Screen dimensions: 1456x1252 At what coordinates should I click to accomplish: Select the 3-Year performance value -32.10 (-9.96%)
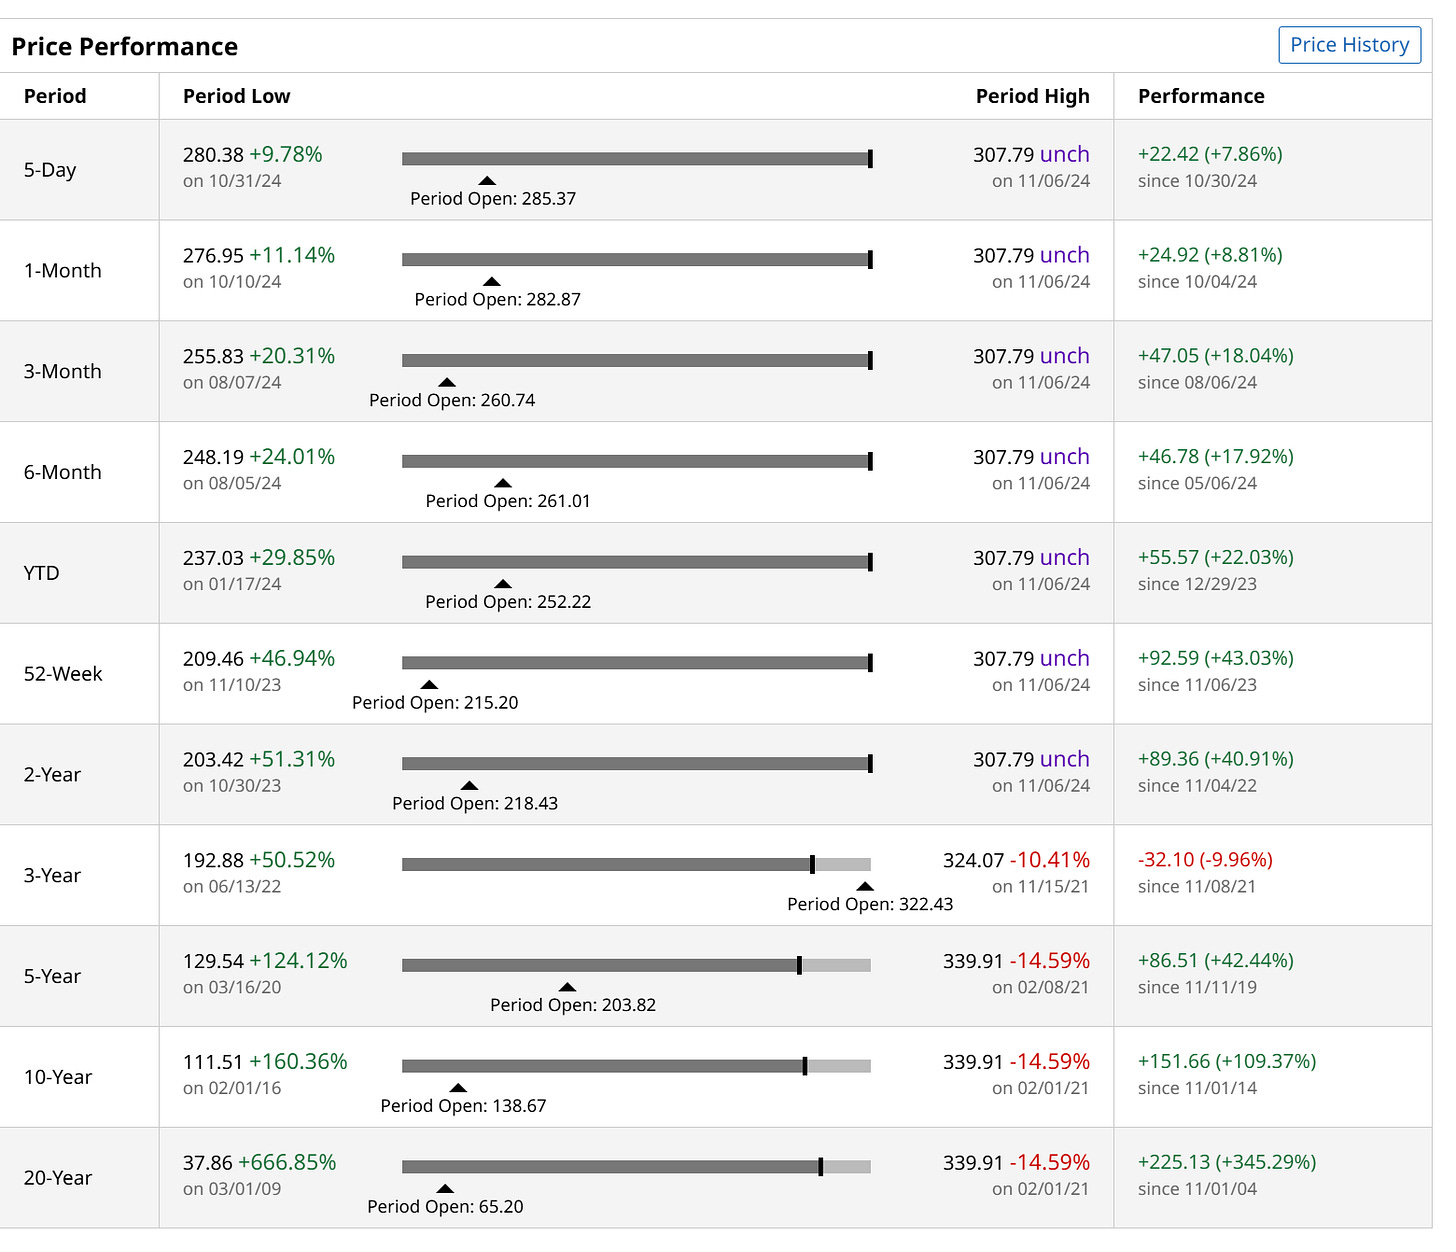[1205, 860]
